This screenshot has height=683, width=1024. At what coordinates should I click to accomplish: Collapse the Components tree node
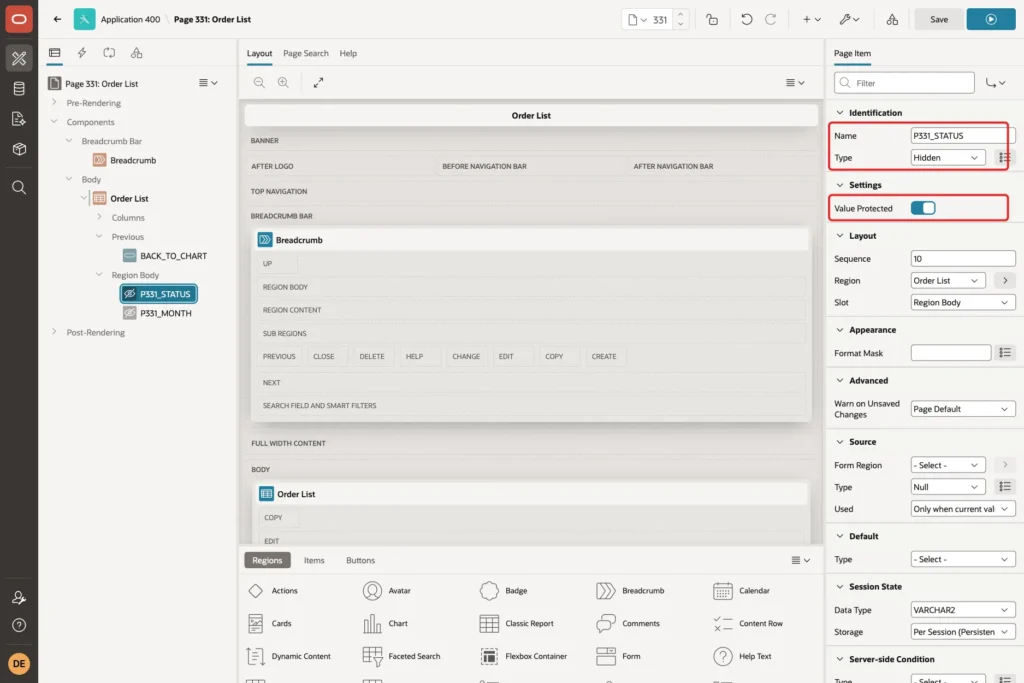[x=54, y=121]
